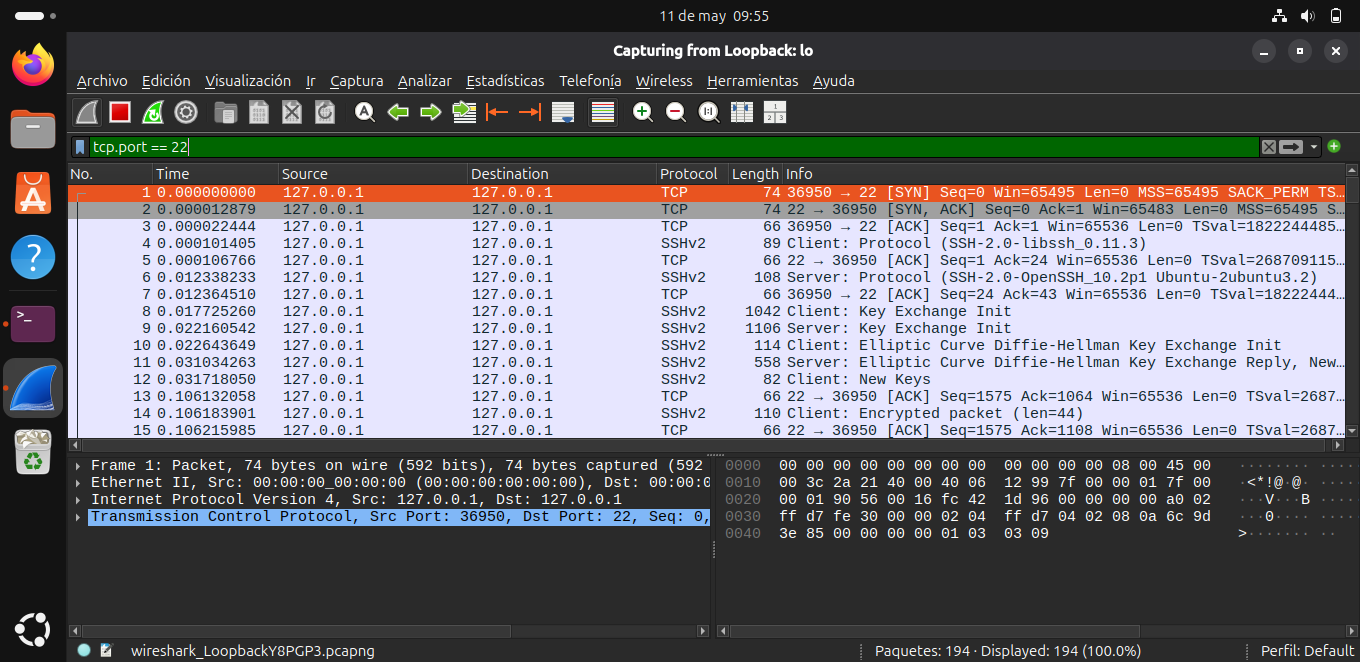This screenshot has width=1360, height=662.
Task: Sort by the Destination column header
Action: coord(561,174)
